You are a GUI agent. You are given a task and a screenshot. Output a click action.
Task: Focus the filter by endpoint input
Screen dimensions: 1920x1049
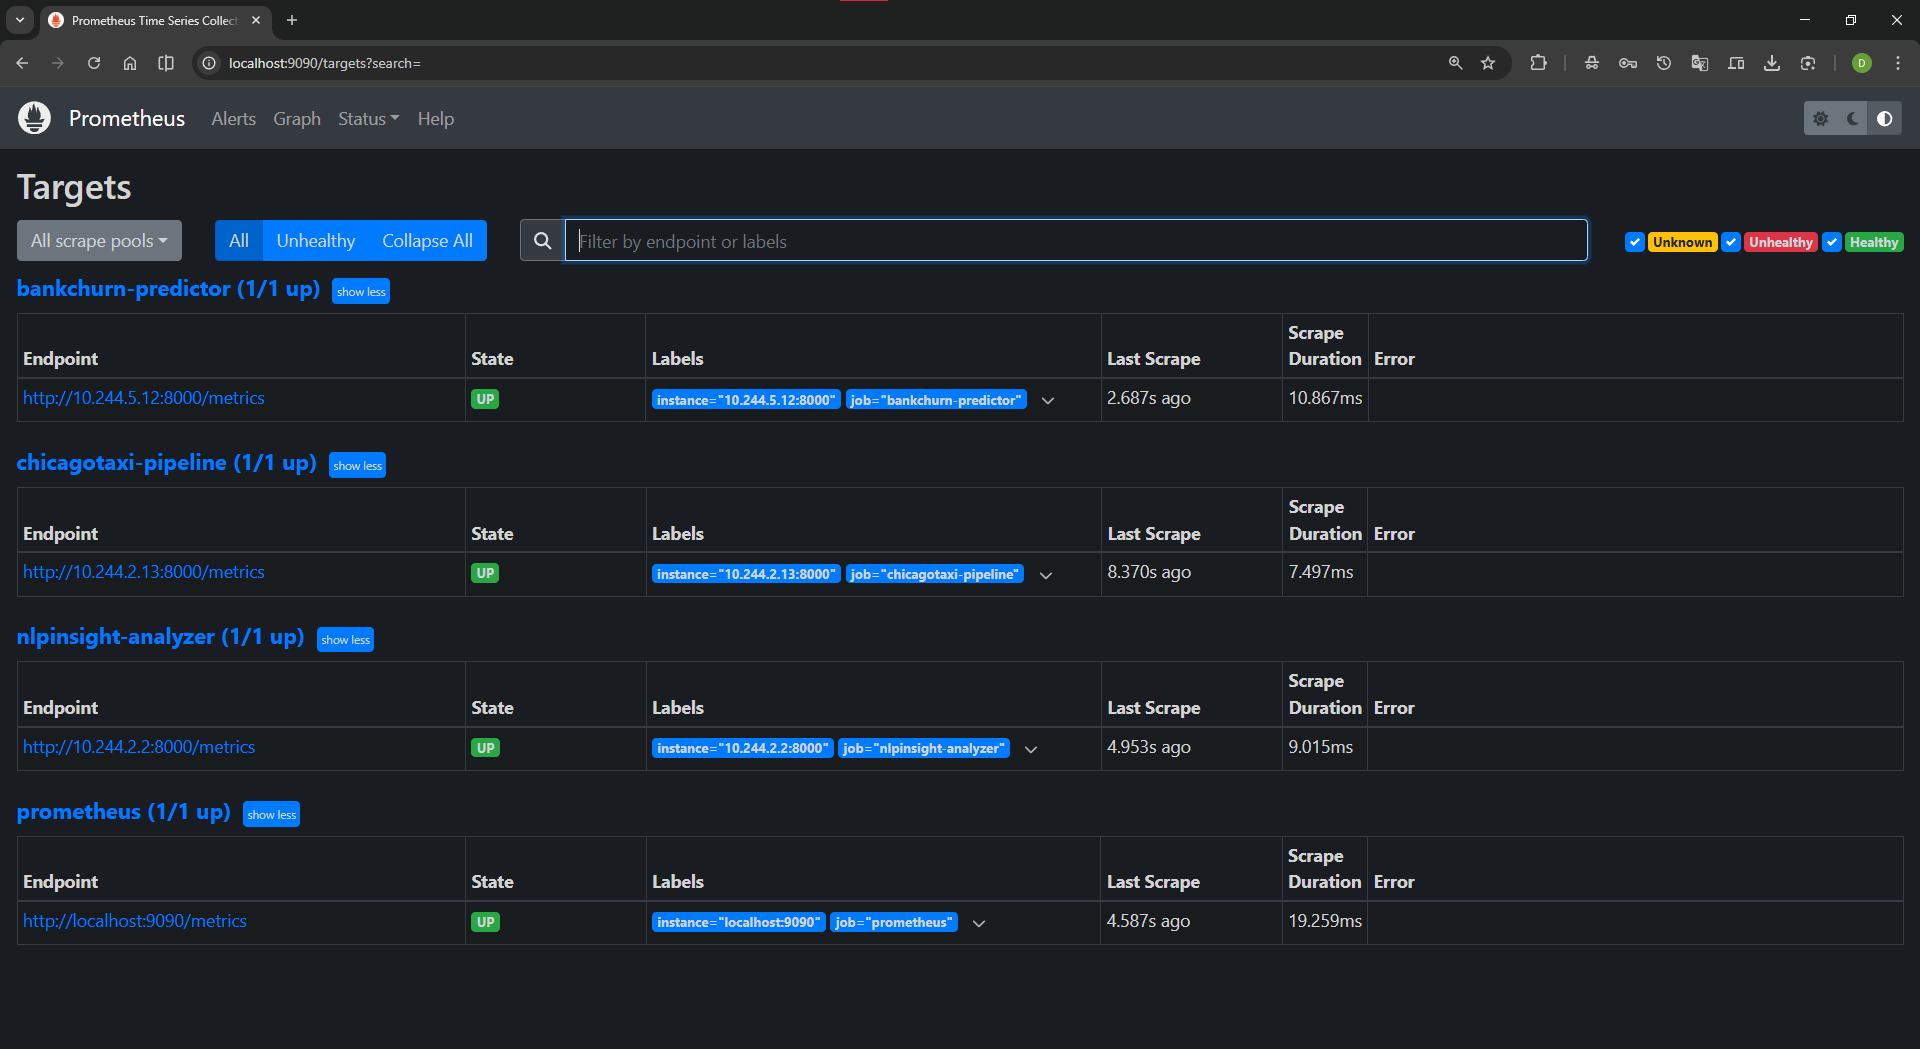tap(1076, 241)
